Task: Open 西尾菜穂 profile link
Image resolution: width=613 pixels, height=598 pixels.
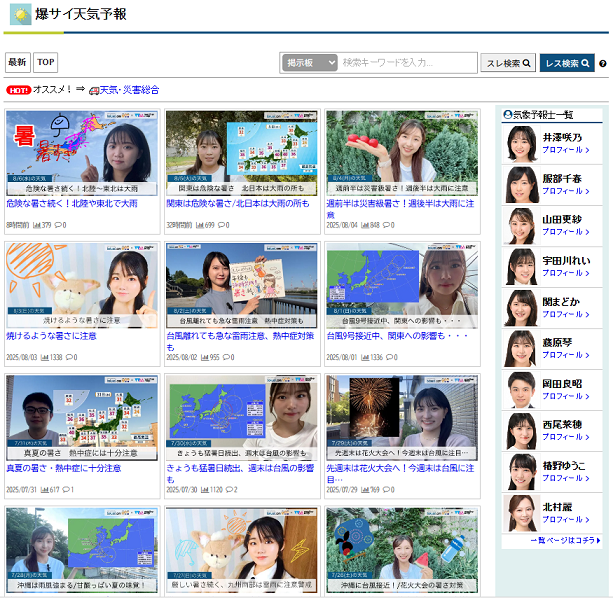Action: coord(566,437)
